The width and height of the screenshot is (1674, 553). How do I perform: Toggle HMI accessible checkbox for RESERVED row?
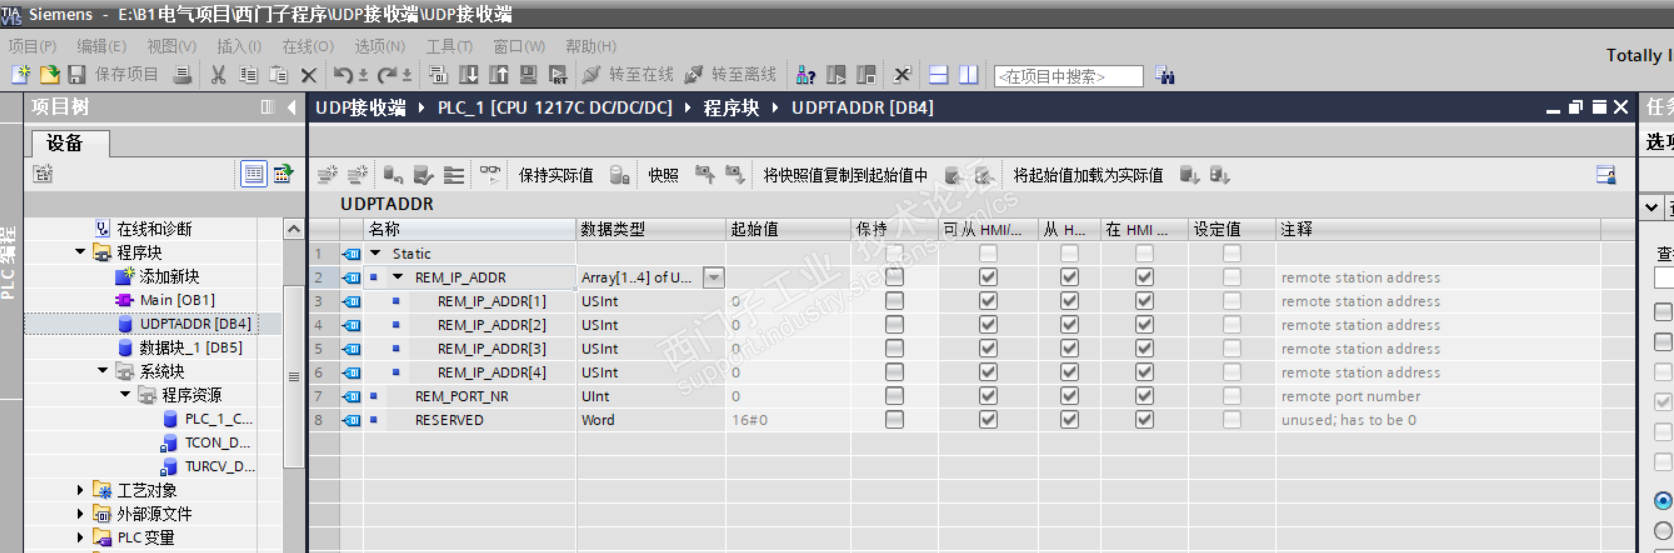tap(988, 420)
